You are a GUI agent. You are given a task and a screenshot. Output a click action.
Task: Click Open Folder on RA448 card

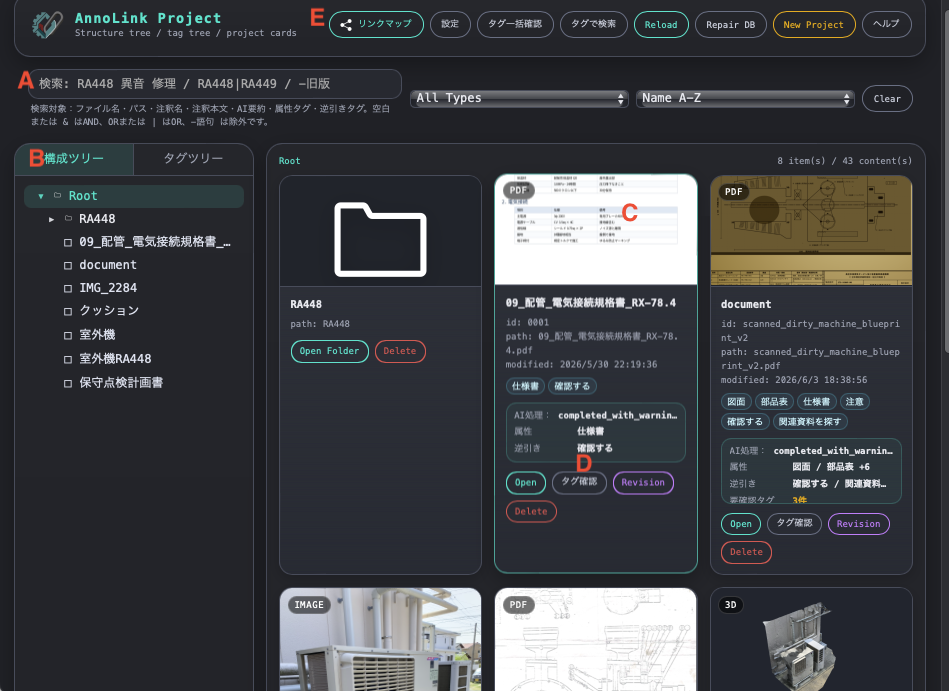click(x=329, y=351)
